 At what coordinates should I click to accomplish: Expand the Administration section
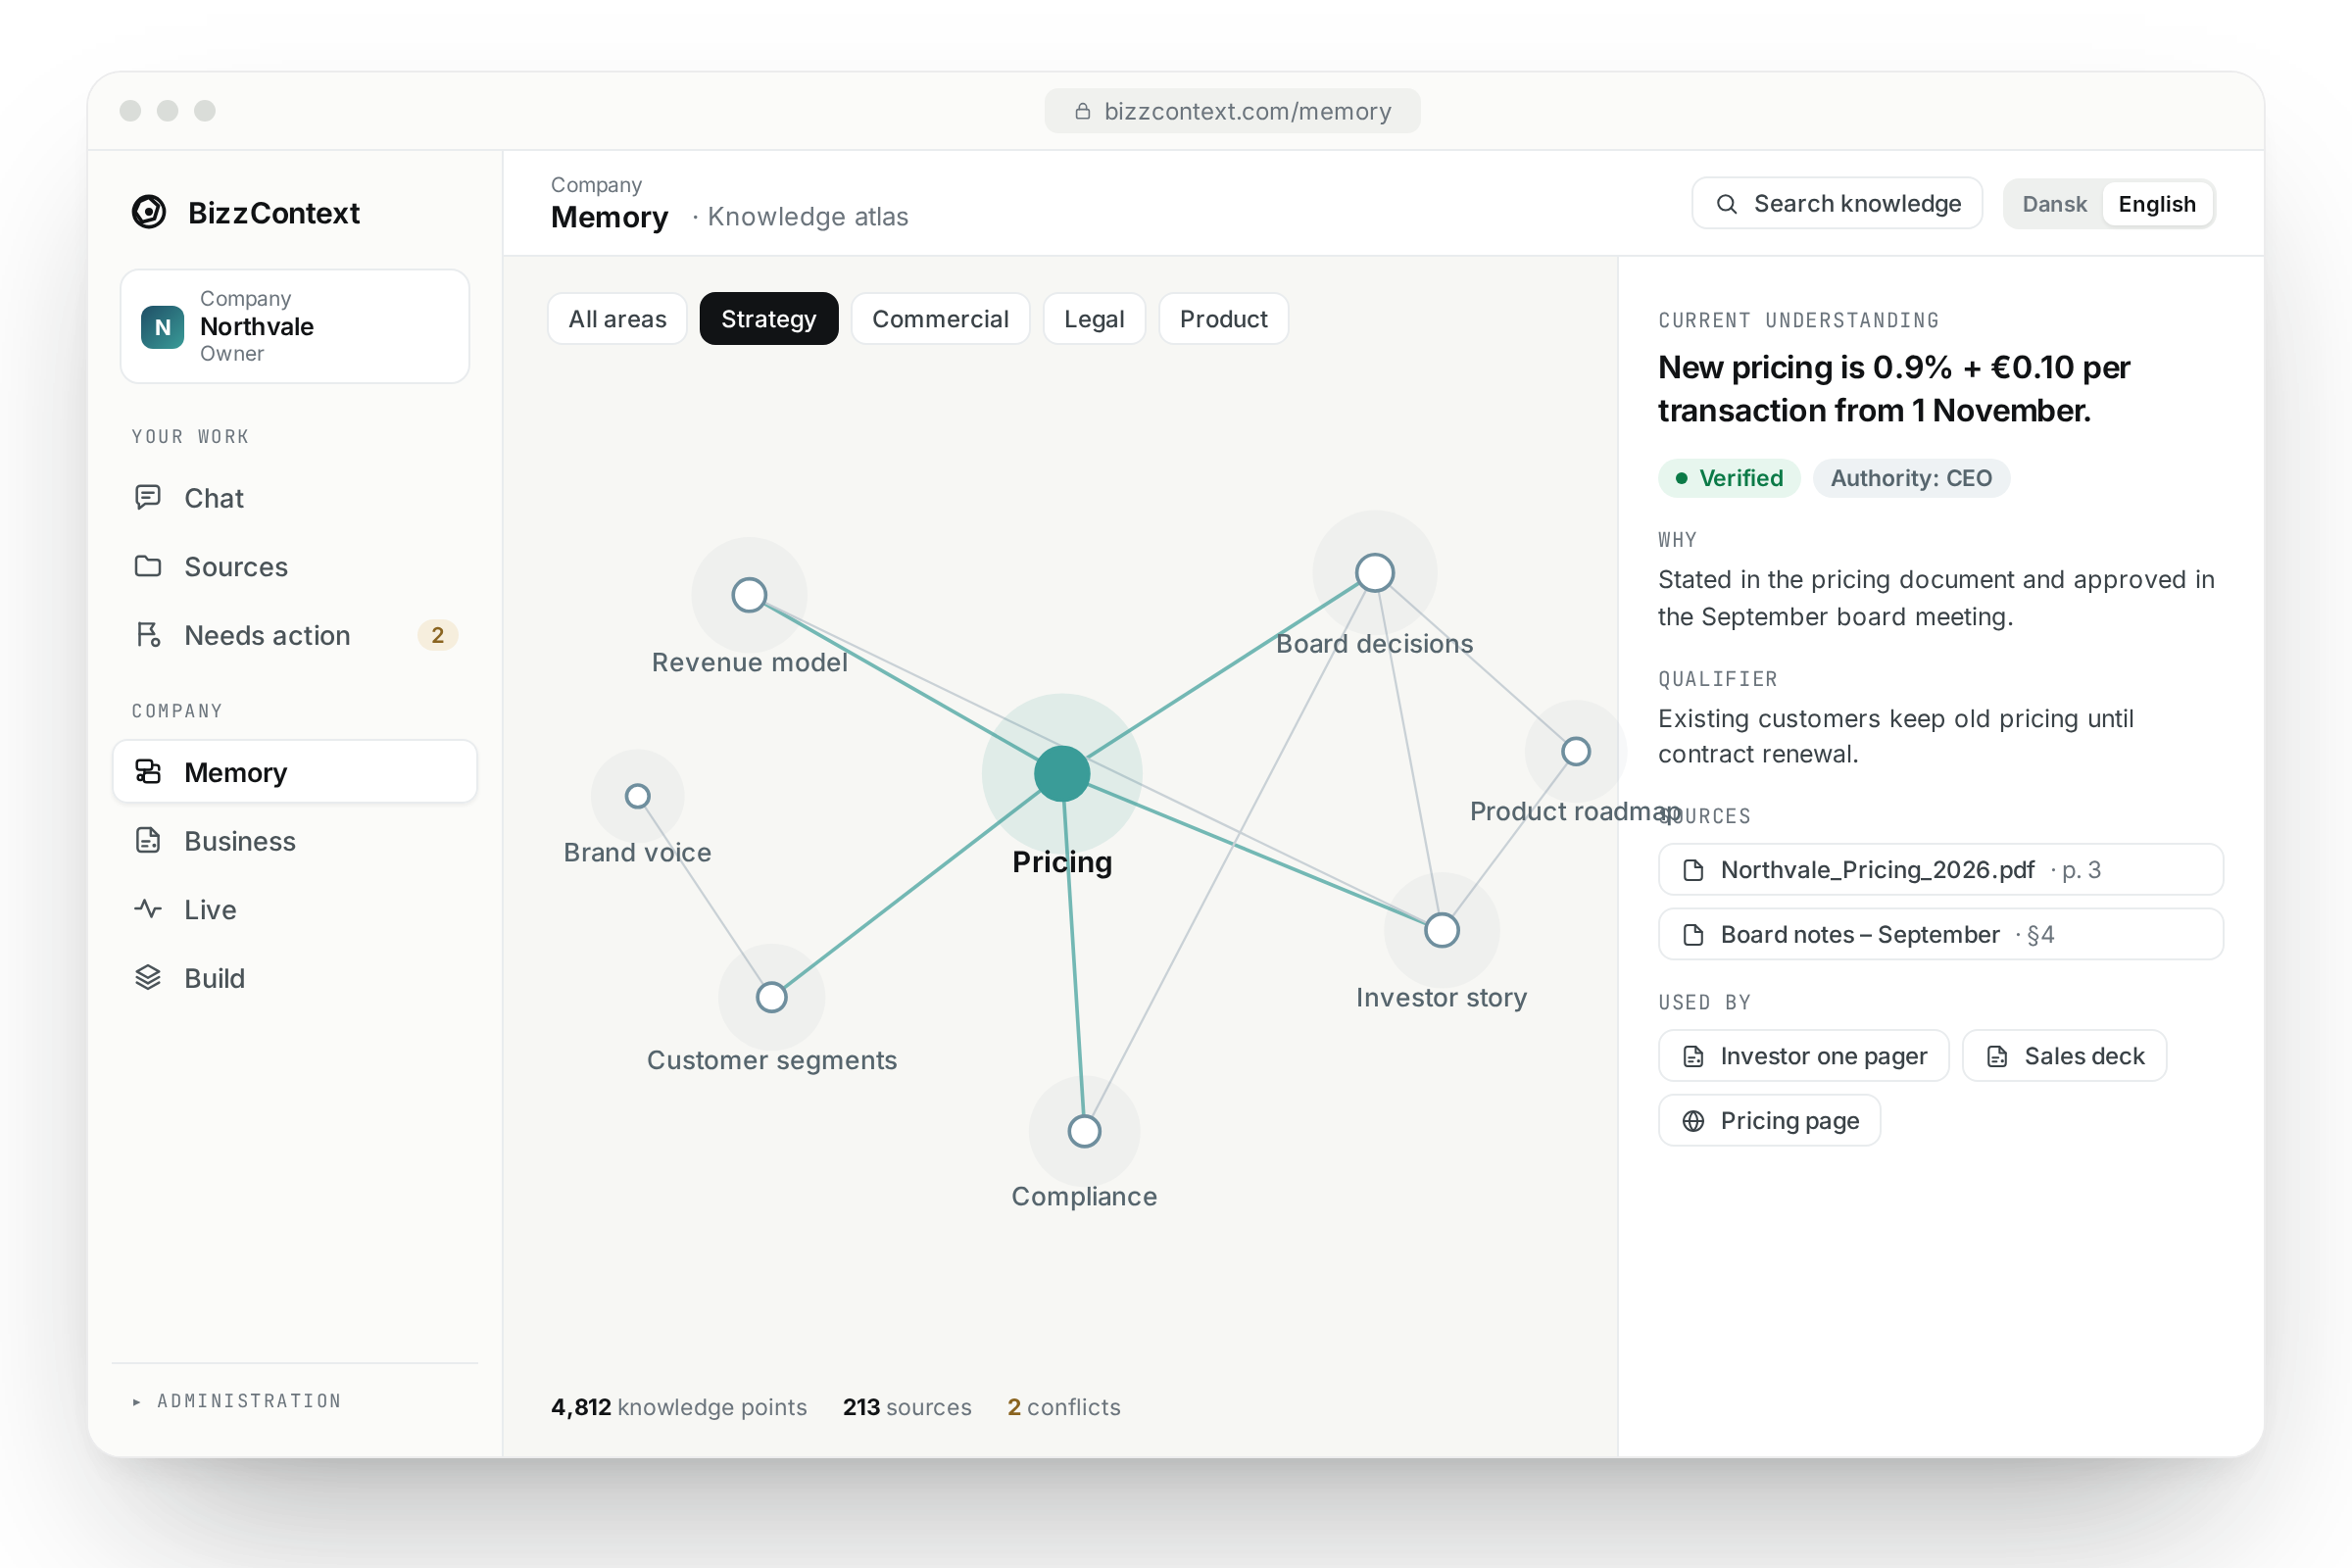pyautogui.click(x=238, y=1401)
